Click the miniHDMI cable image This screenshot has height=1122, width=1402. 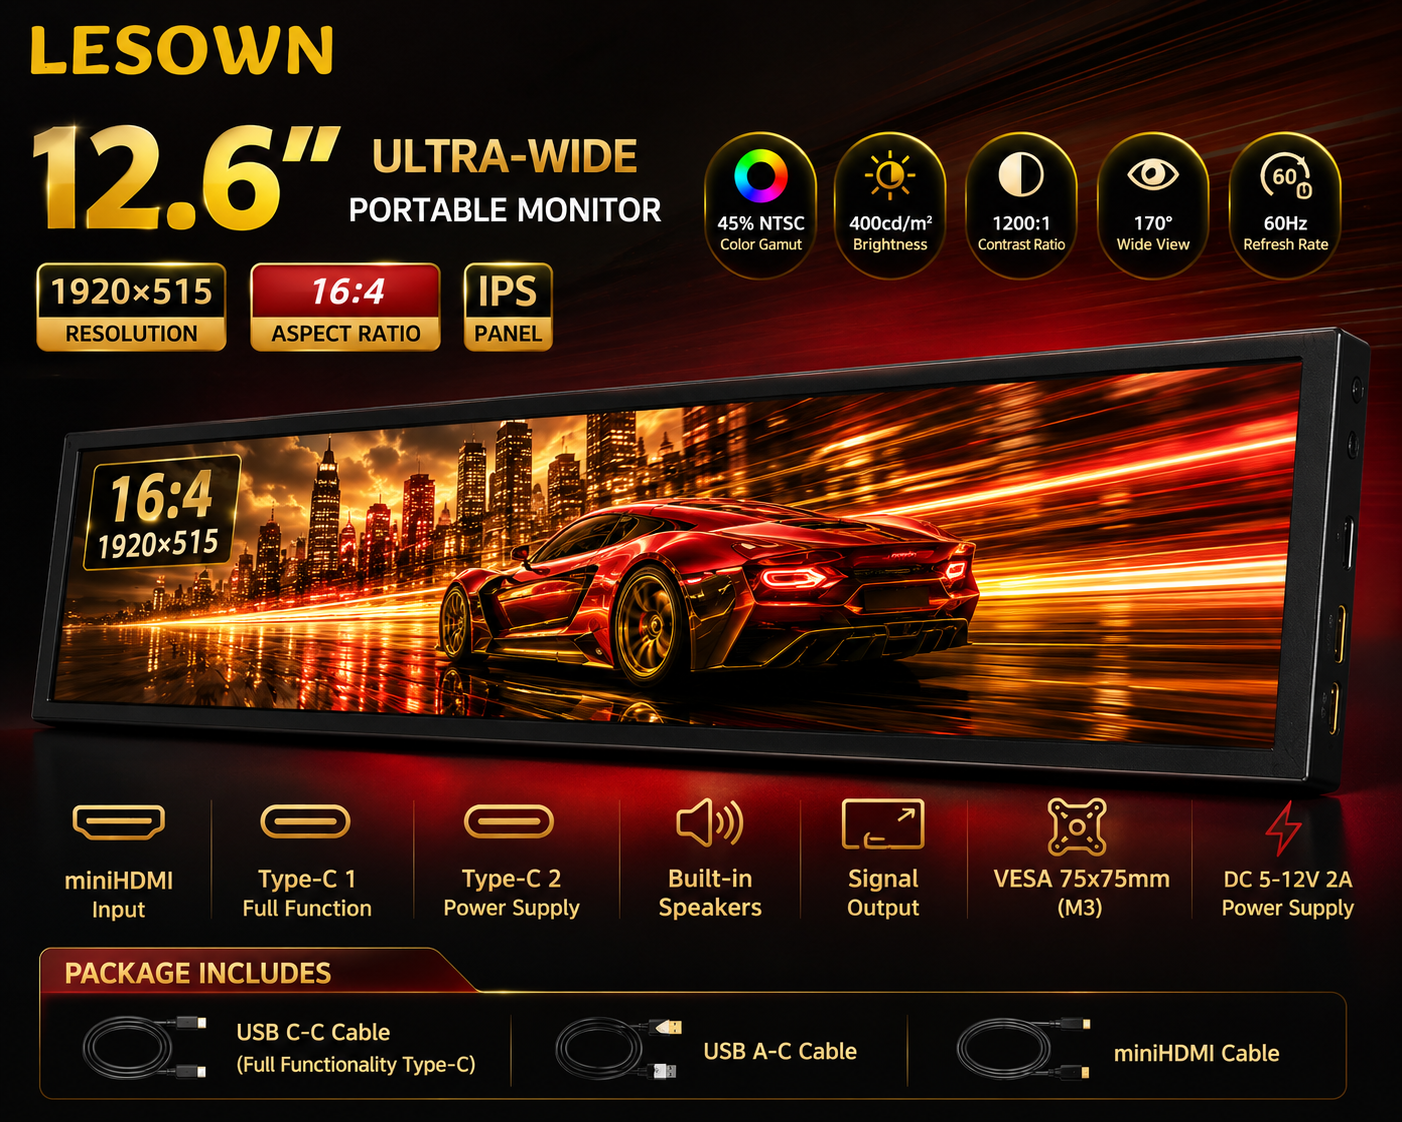(1023, 1048)
